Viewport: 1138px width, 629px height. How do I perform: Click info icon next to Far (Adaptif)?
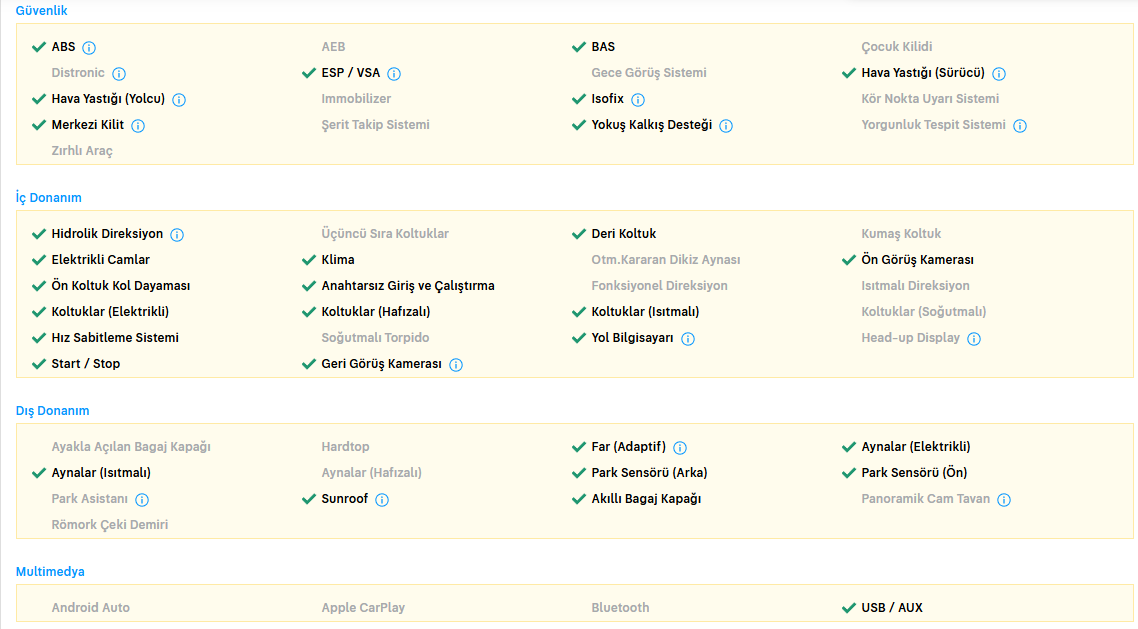(x=680, y=448)
